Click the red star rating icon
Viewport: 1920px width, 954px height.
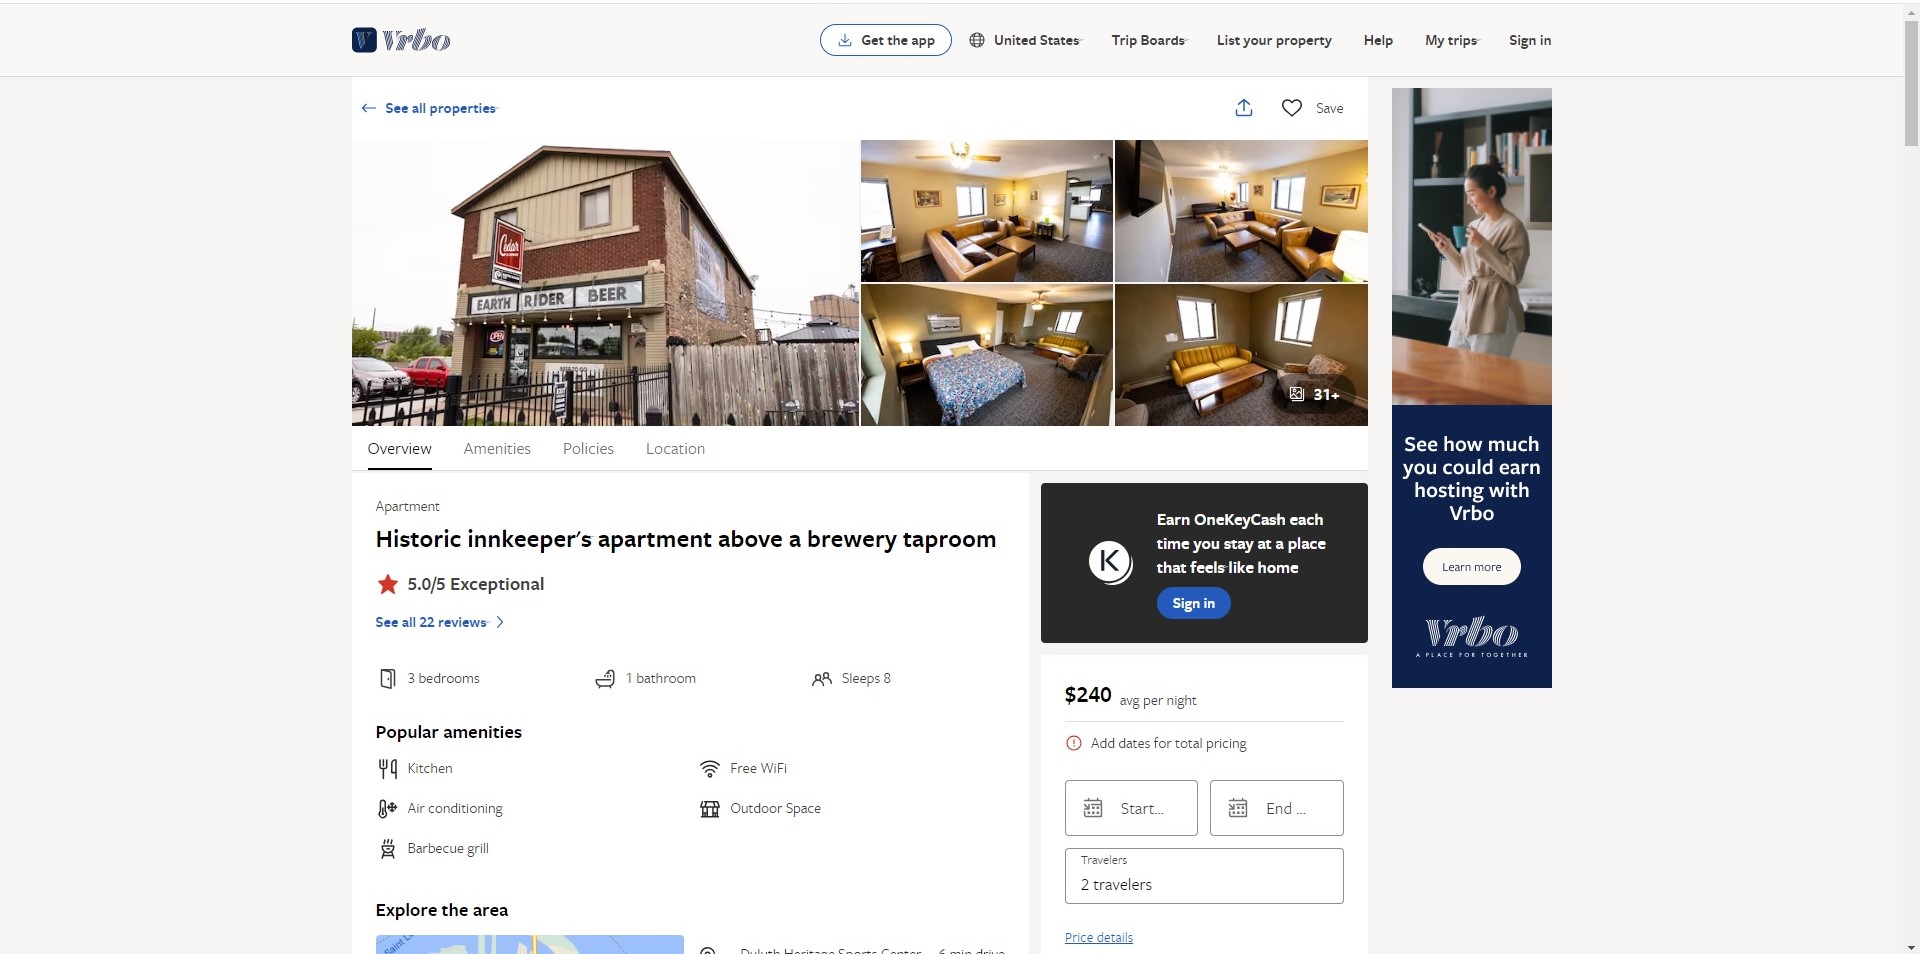pyautogui.click(x=388, y=584)
